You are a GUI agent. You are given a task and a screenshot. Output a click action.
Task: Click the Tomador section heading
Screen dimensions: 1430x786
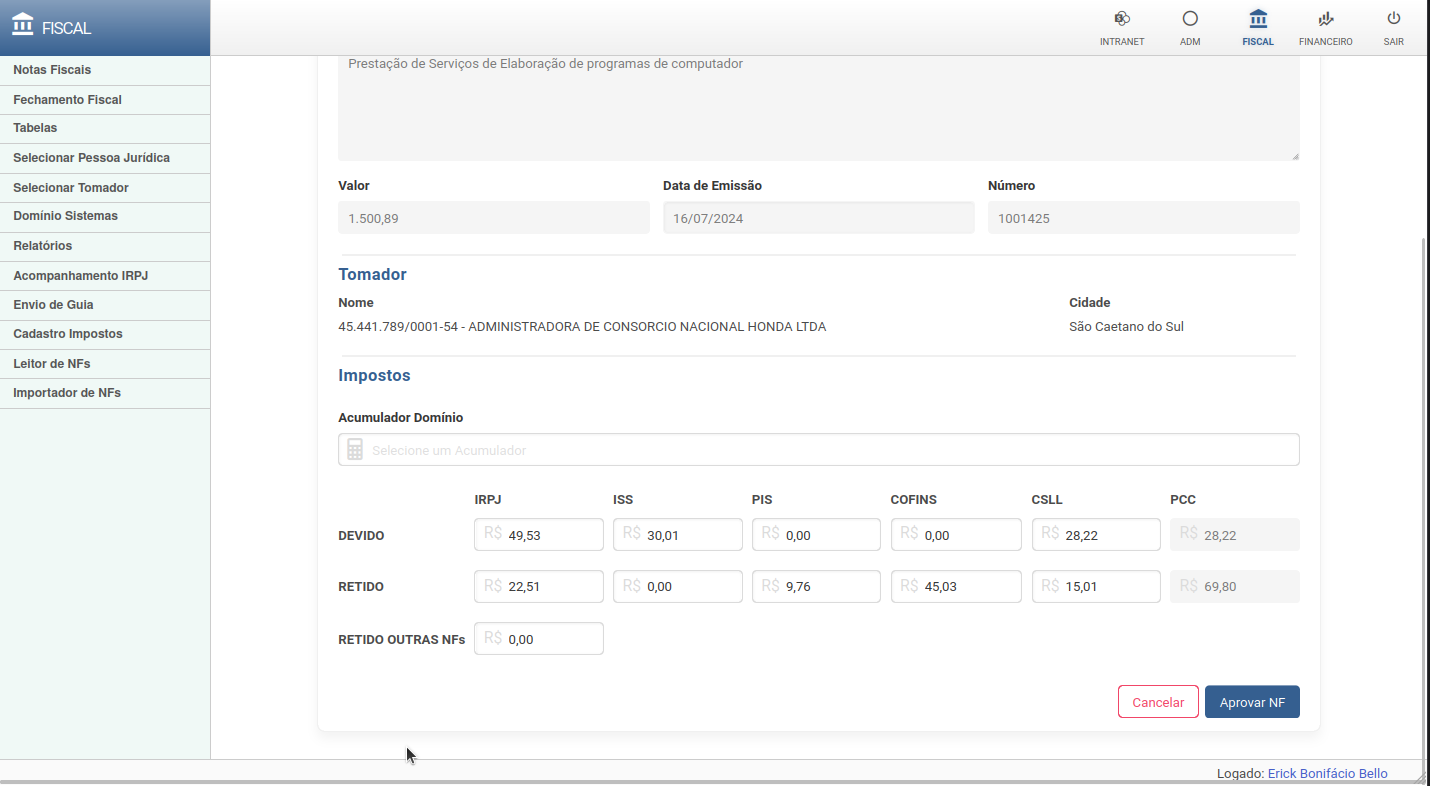tap(372, 274)
